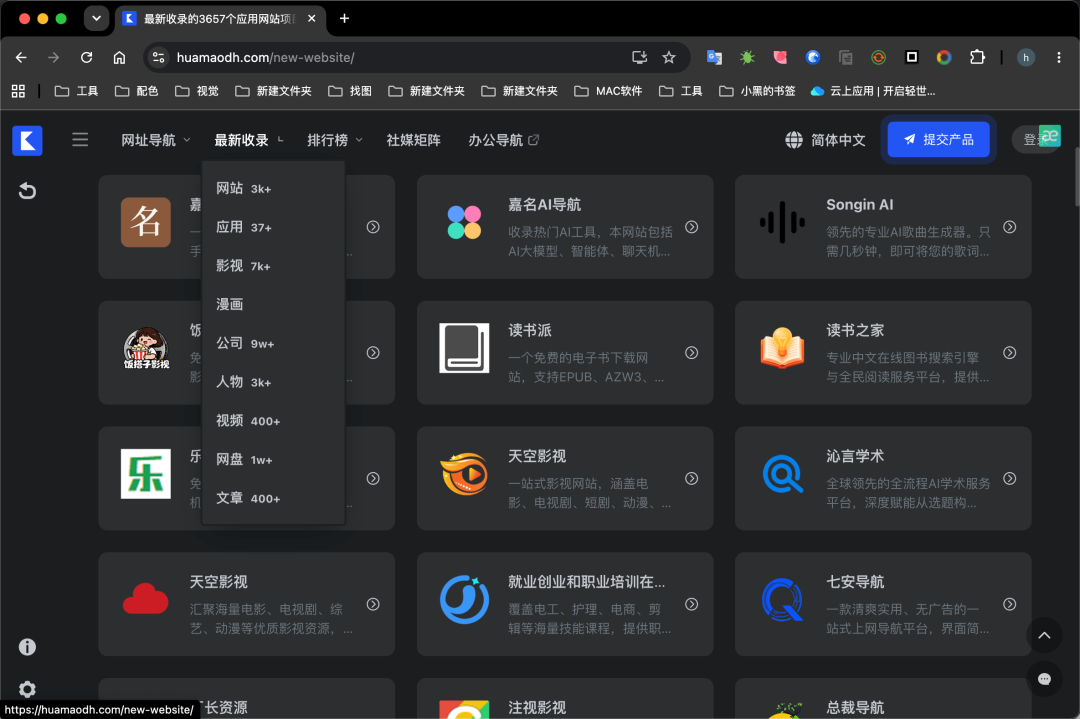Click the arrow on 读书派 card
The height and width of the screenshot is (719, 1080).
point(692,353)
